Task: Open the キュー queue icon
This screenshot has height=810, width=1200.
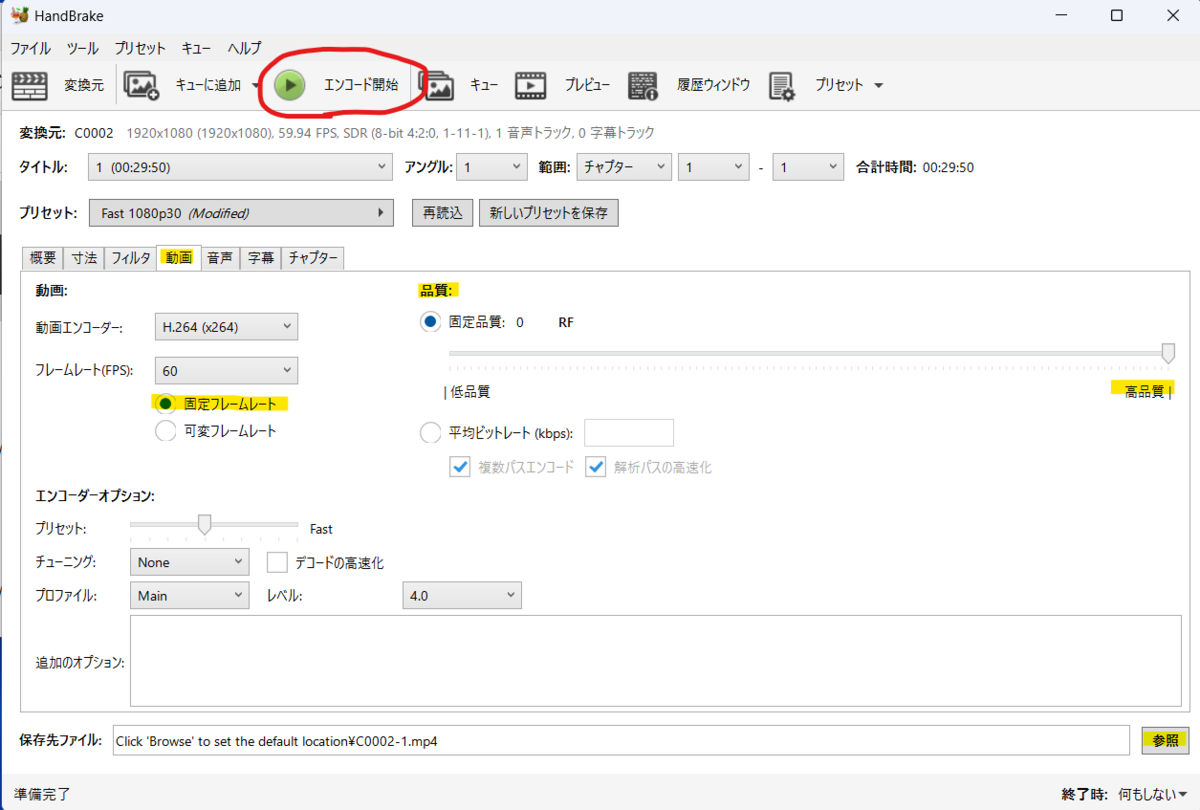Action: [437, 86]
